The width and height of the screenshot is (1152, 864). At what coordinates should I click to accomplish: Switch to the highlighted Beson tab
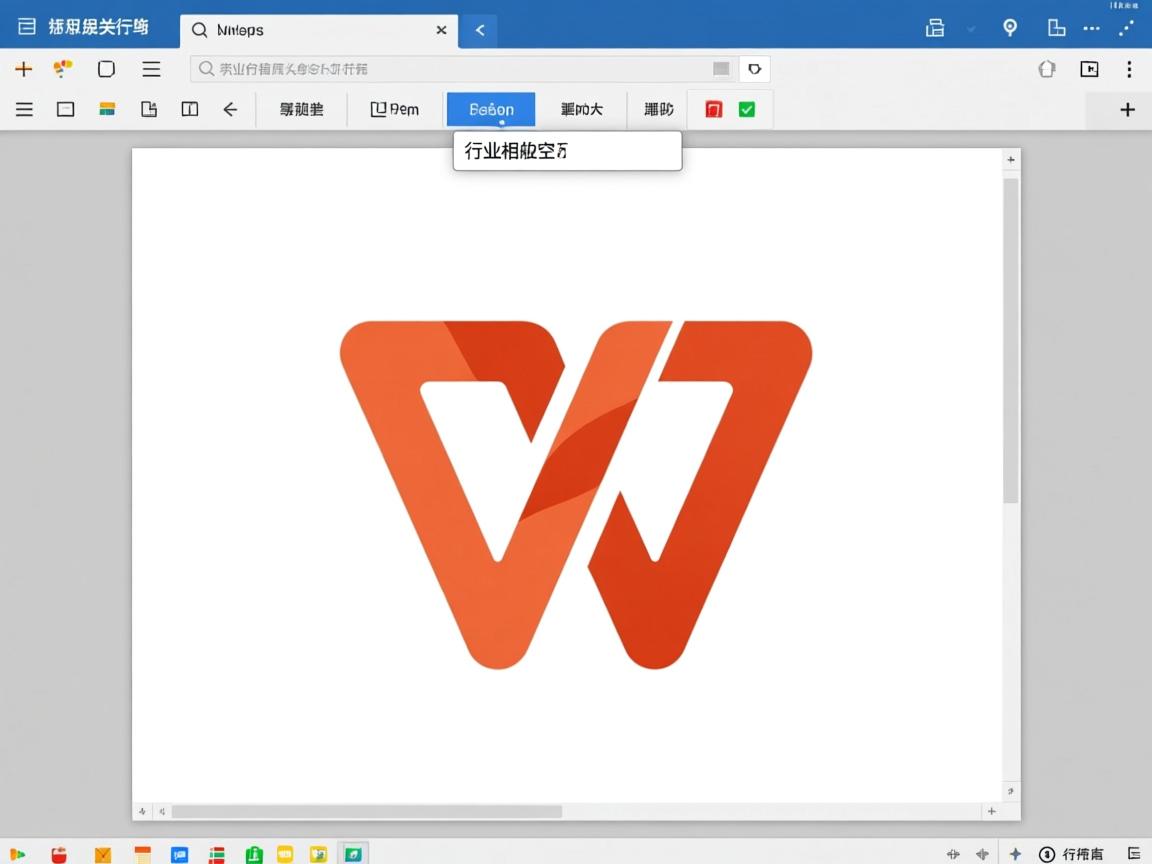tap(490, 109)
